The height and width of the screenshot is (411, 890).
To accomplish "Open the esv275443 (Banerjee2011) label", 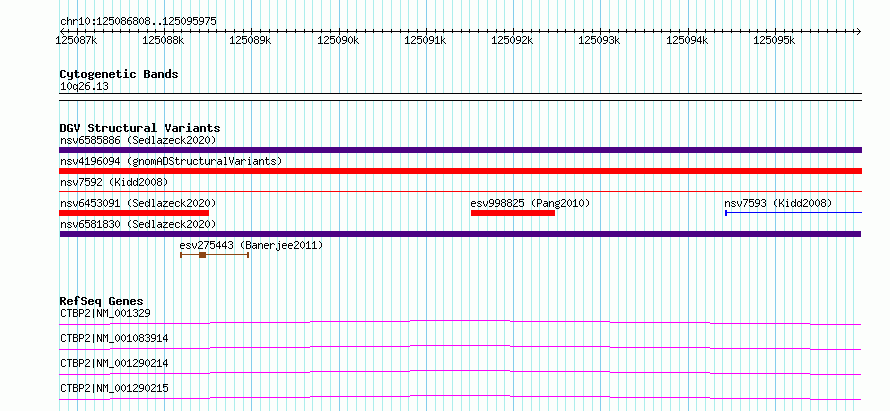I will (x=251, y=245).
